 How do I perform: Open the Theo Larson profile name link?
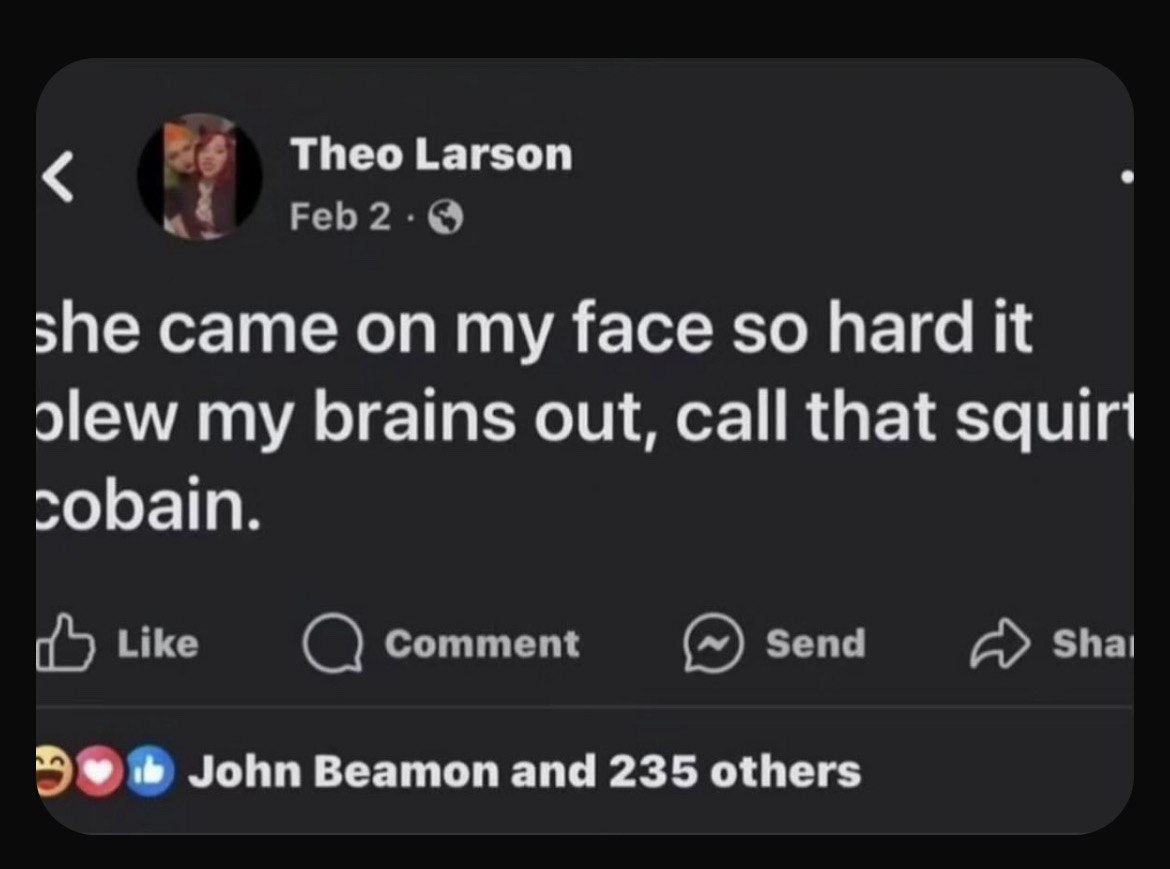pos(431,154)
